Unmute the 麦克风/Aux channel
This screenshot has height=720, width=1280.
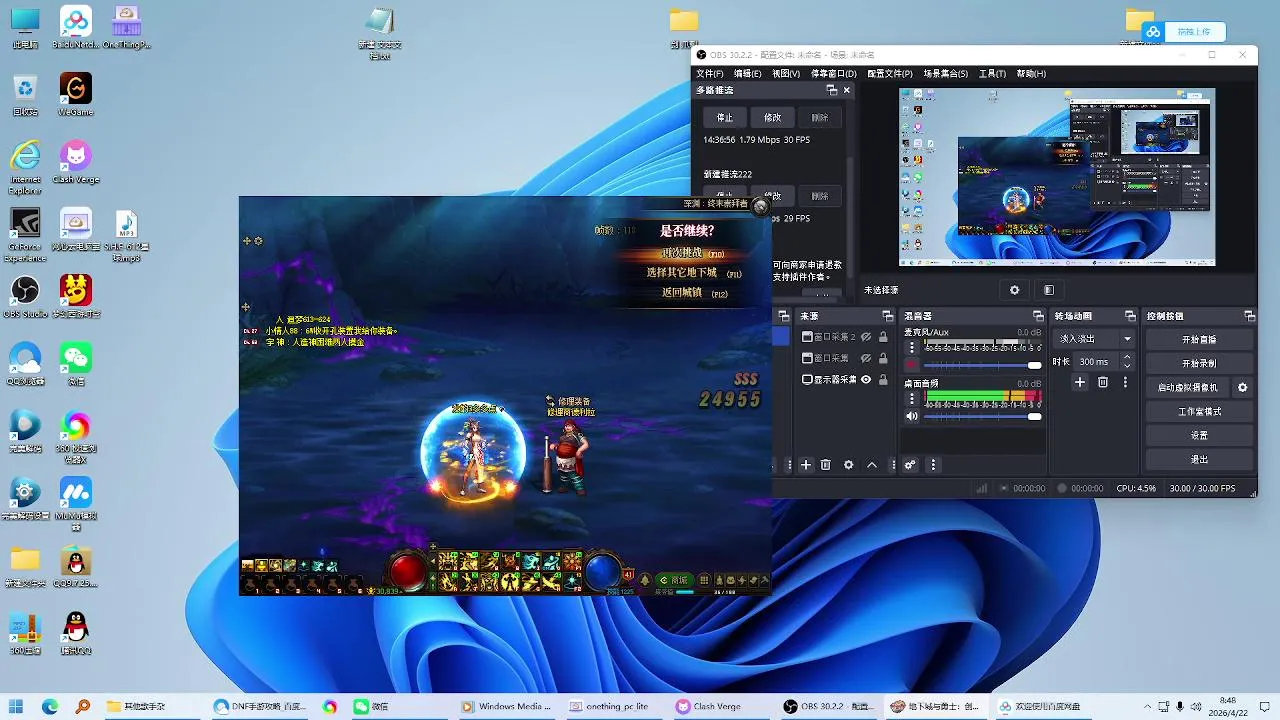click(x=911, y=365)
